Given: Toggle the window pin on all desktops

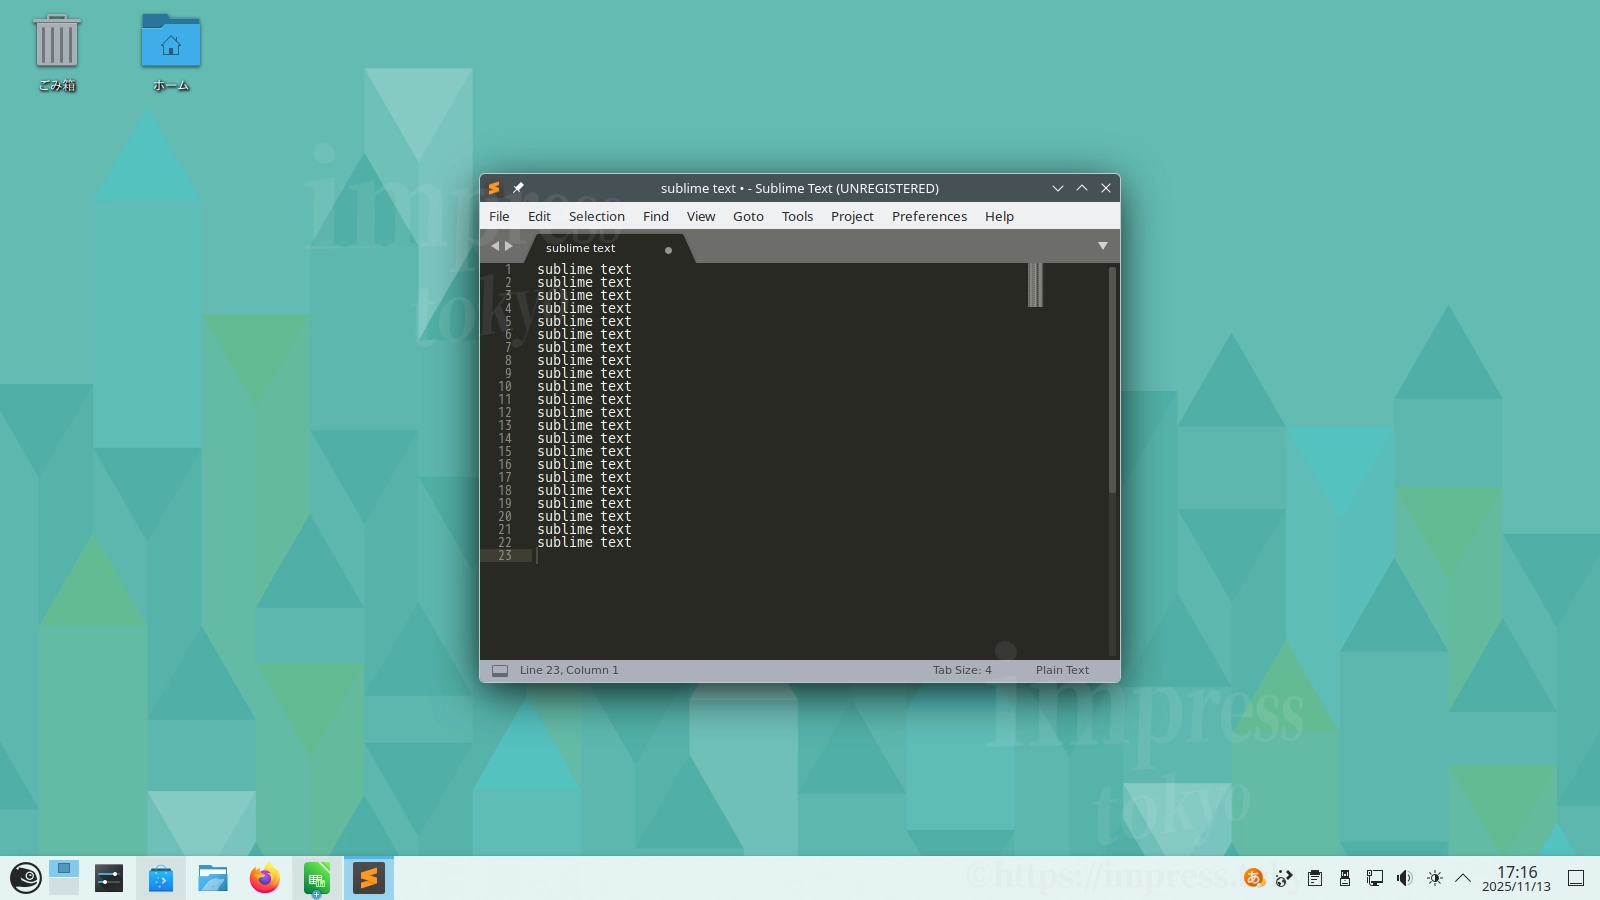Looking at the screenshot, I should [x=518, y=188].
